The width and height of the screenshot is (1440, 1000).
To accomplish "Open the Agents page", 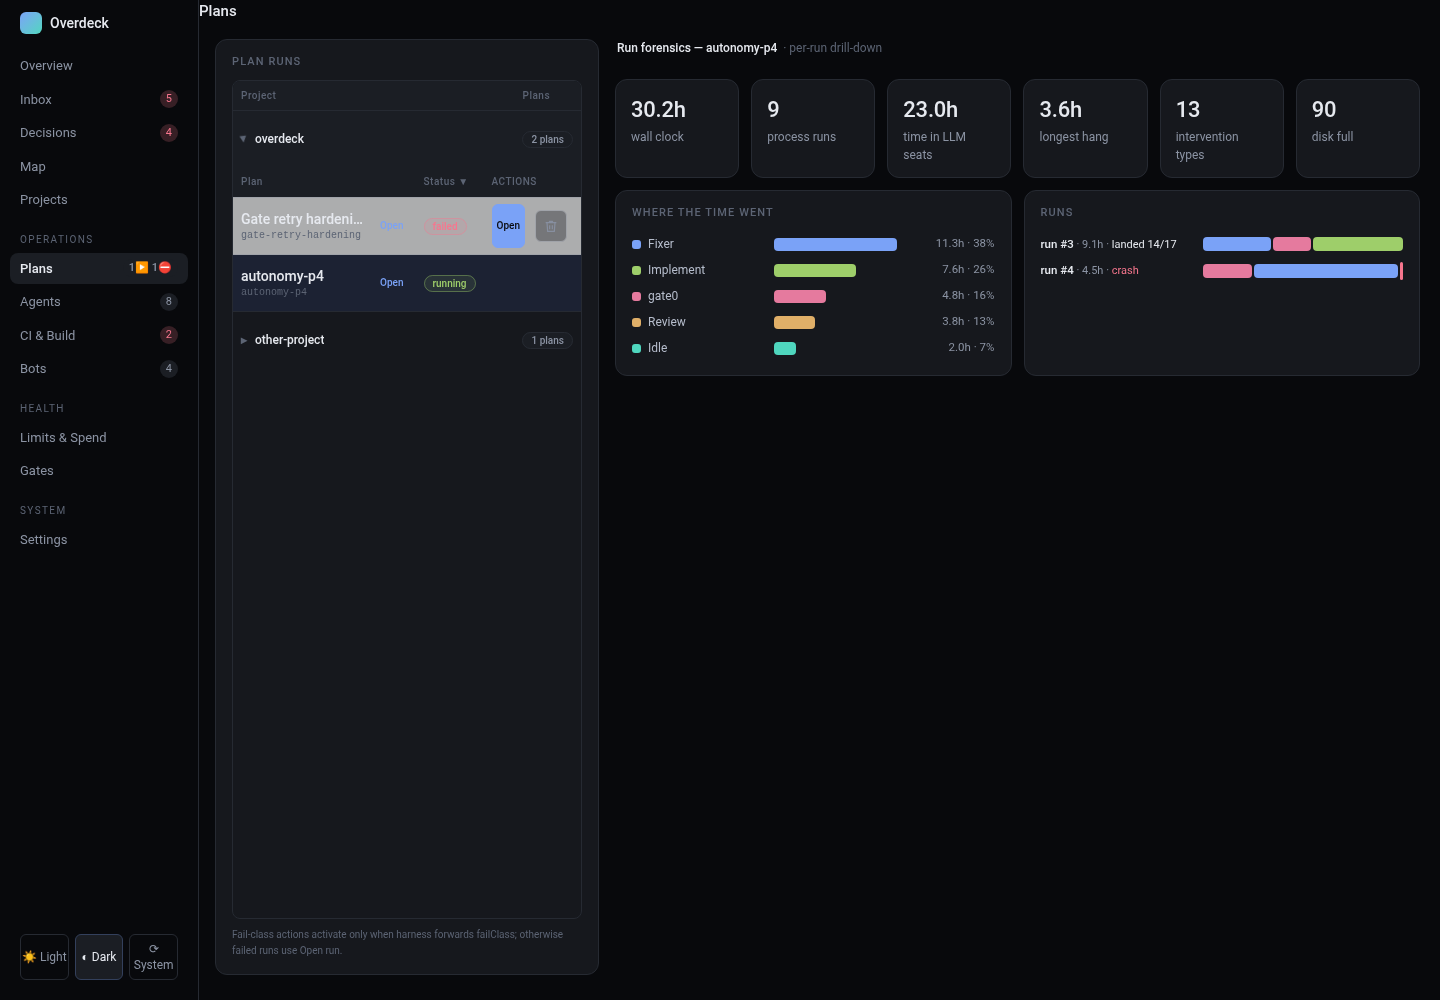I will point(99,301).
